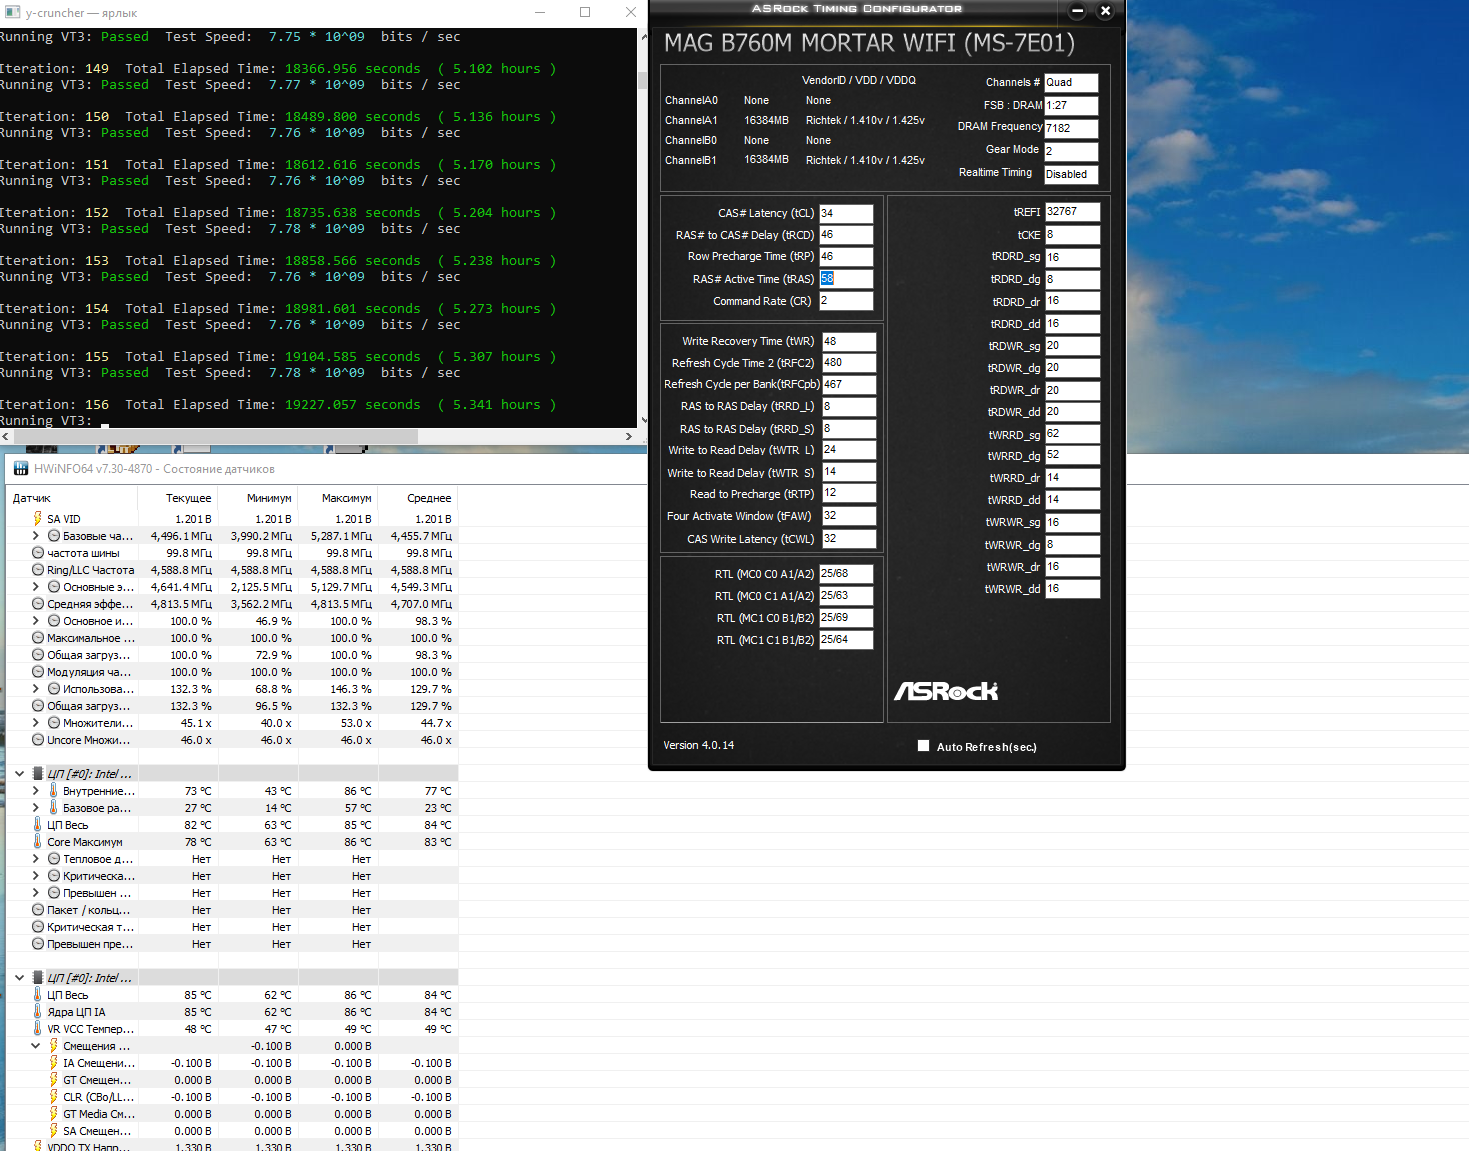Click the lightning icon beside CLR (CBo/LL...

[x=53, y=1097]
